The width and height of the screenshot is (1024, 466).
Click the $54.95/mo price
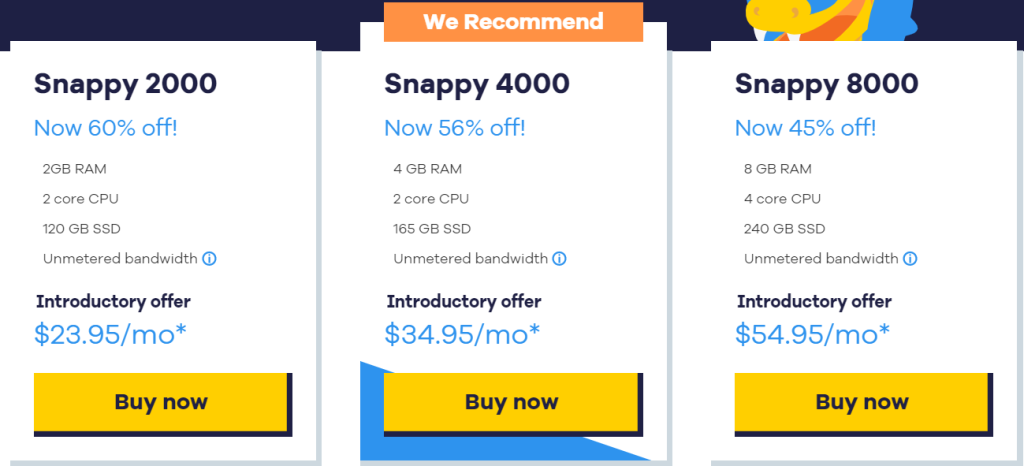812,334
